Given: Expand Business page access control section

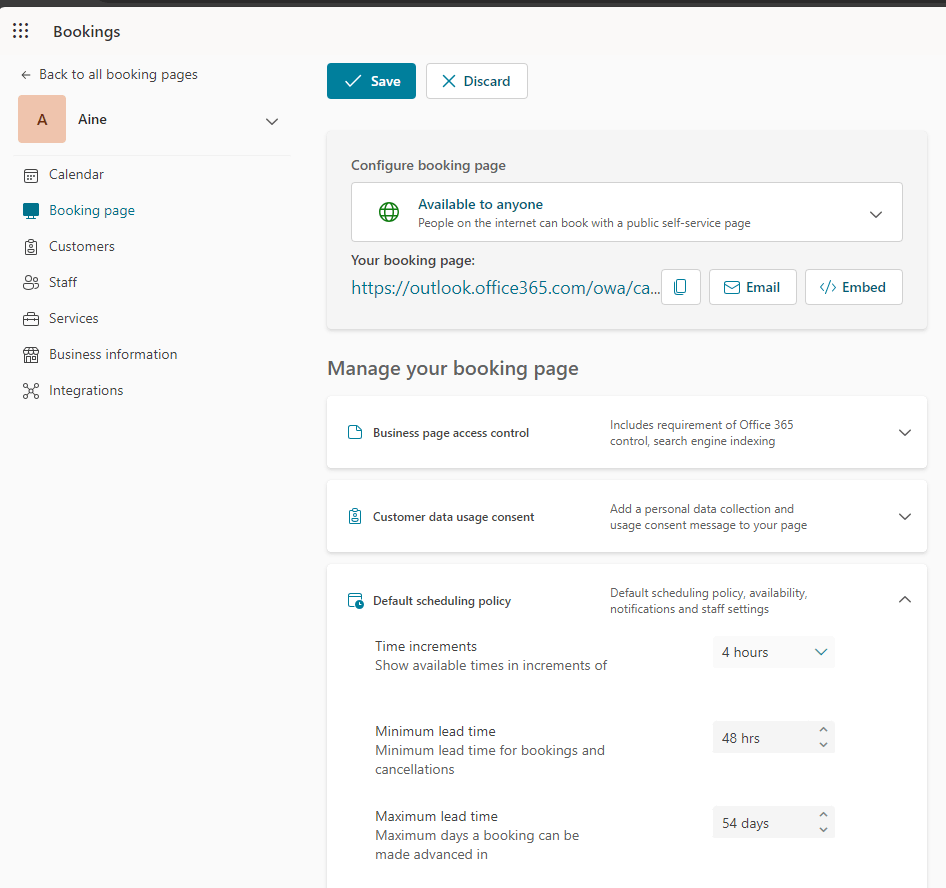Looking at the screenshot, I should tap(904, 433).
